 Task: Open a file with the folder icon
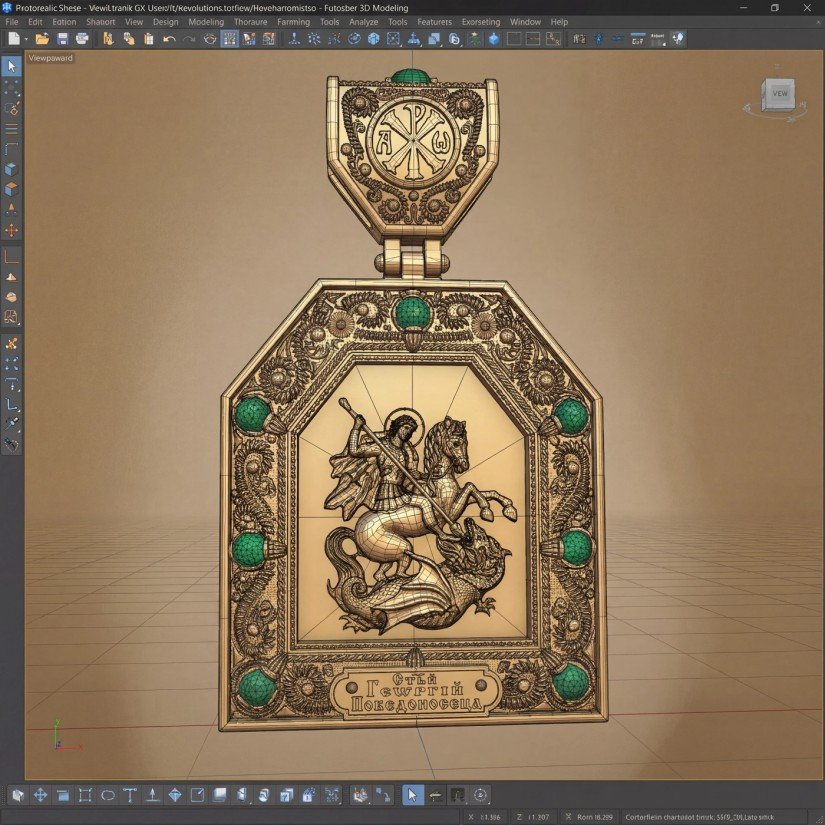(42, 38)
